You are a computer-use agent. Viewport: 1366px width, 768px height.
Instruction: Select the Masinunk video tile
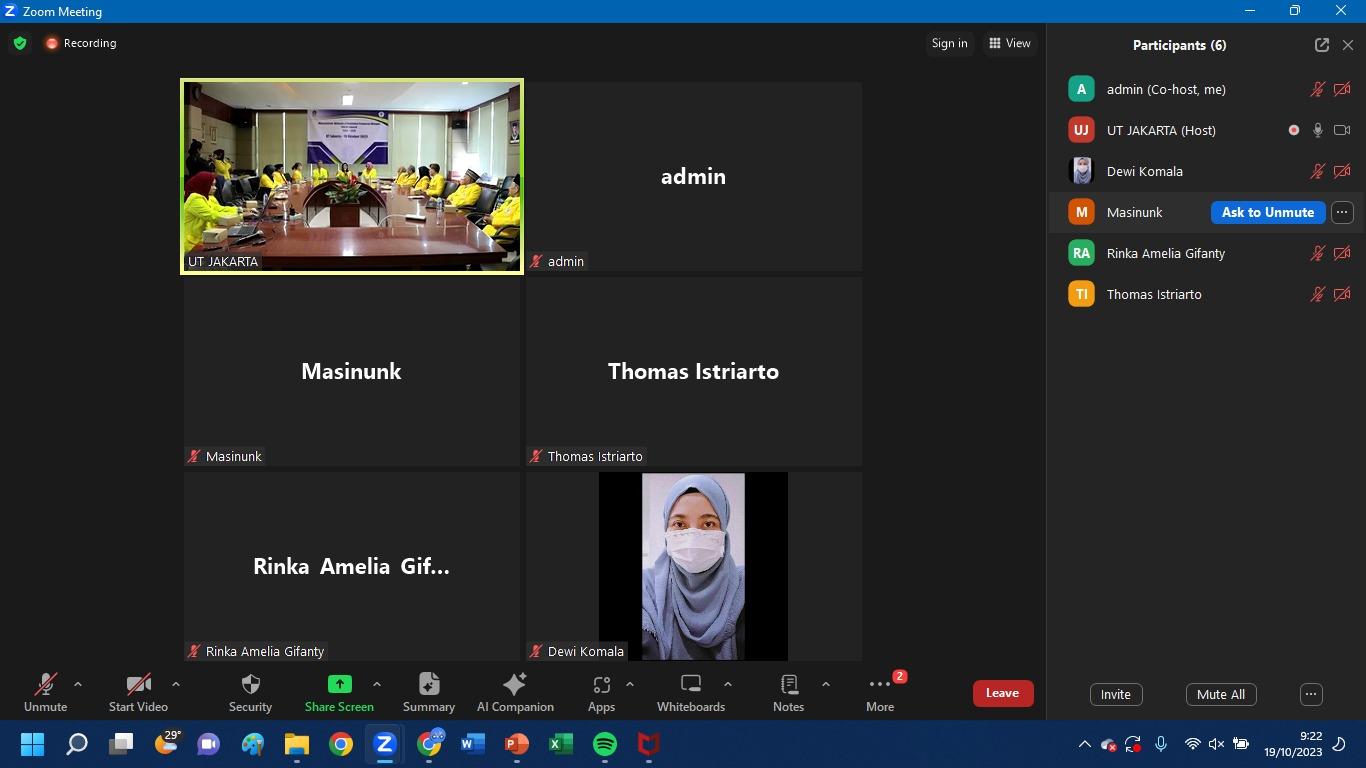(352, 371)
